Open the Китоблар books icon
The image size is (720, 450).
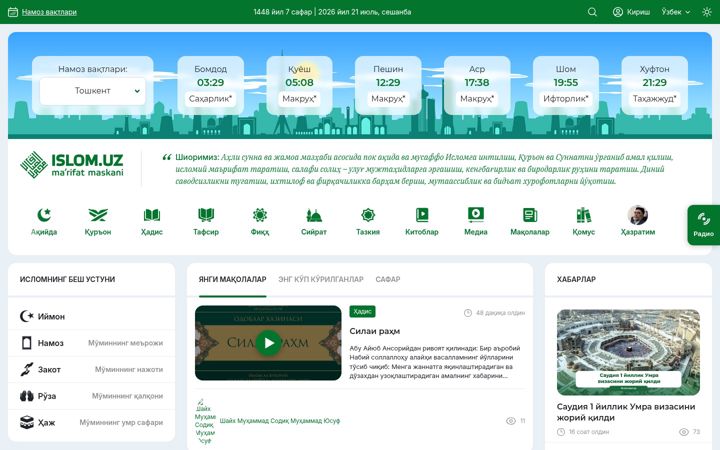tap(422, 215)
